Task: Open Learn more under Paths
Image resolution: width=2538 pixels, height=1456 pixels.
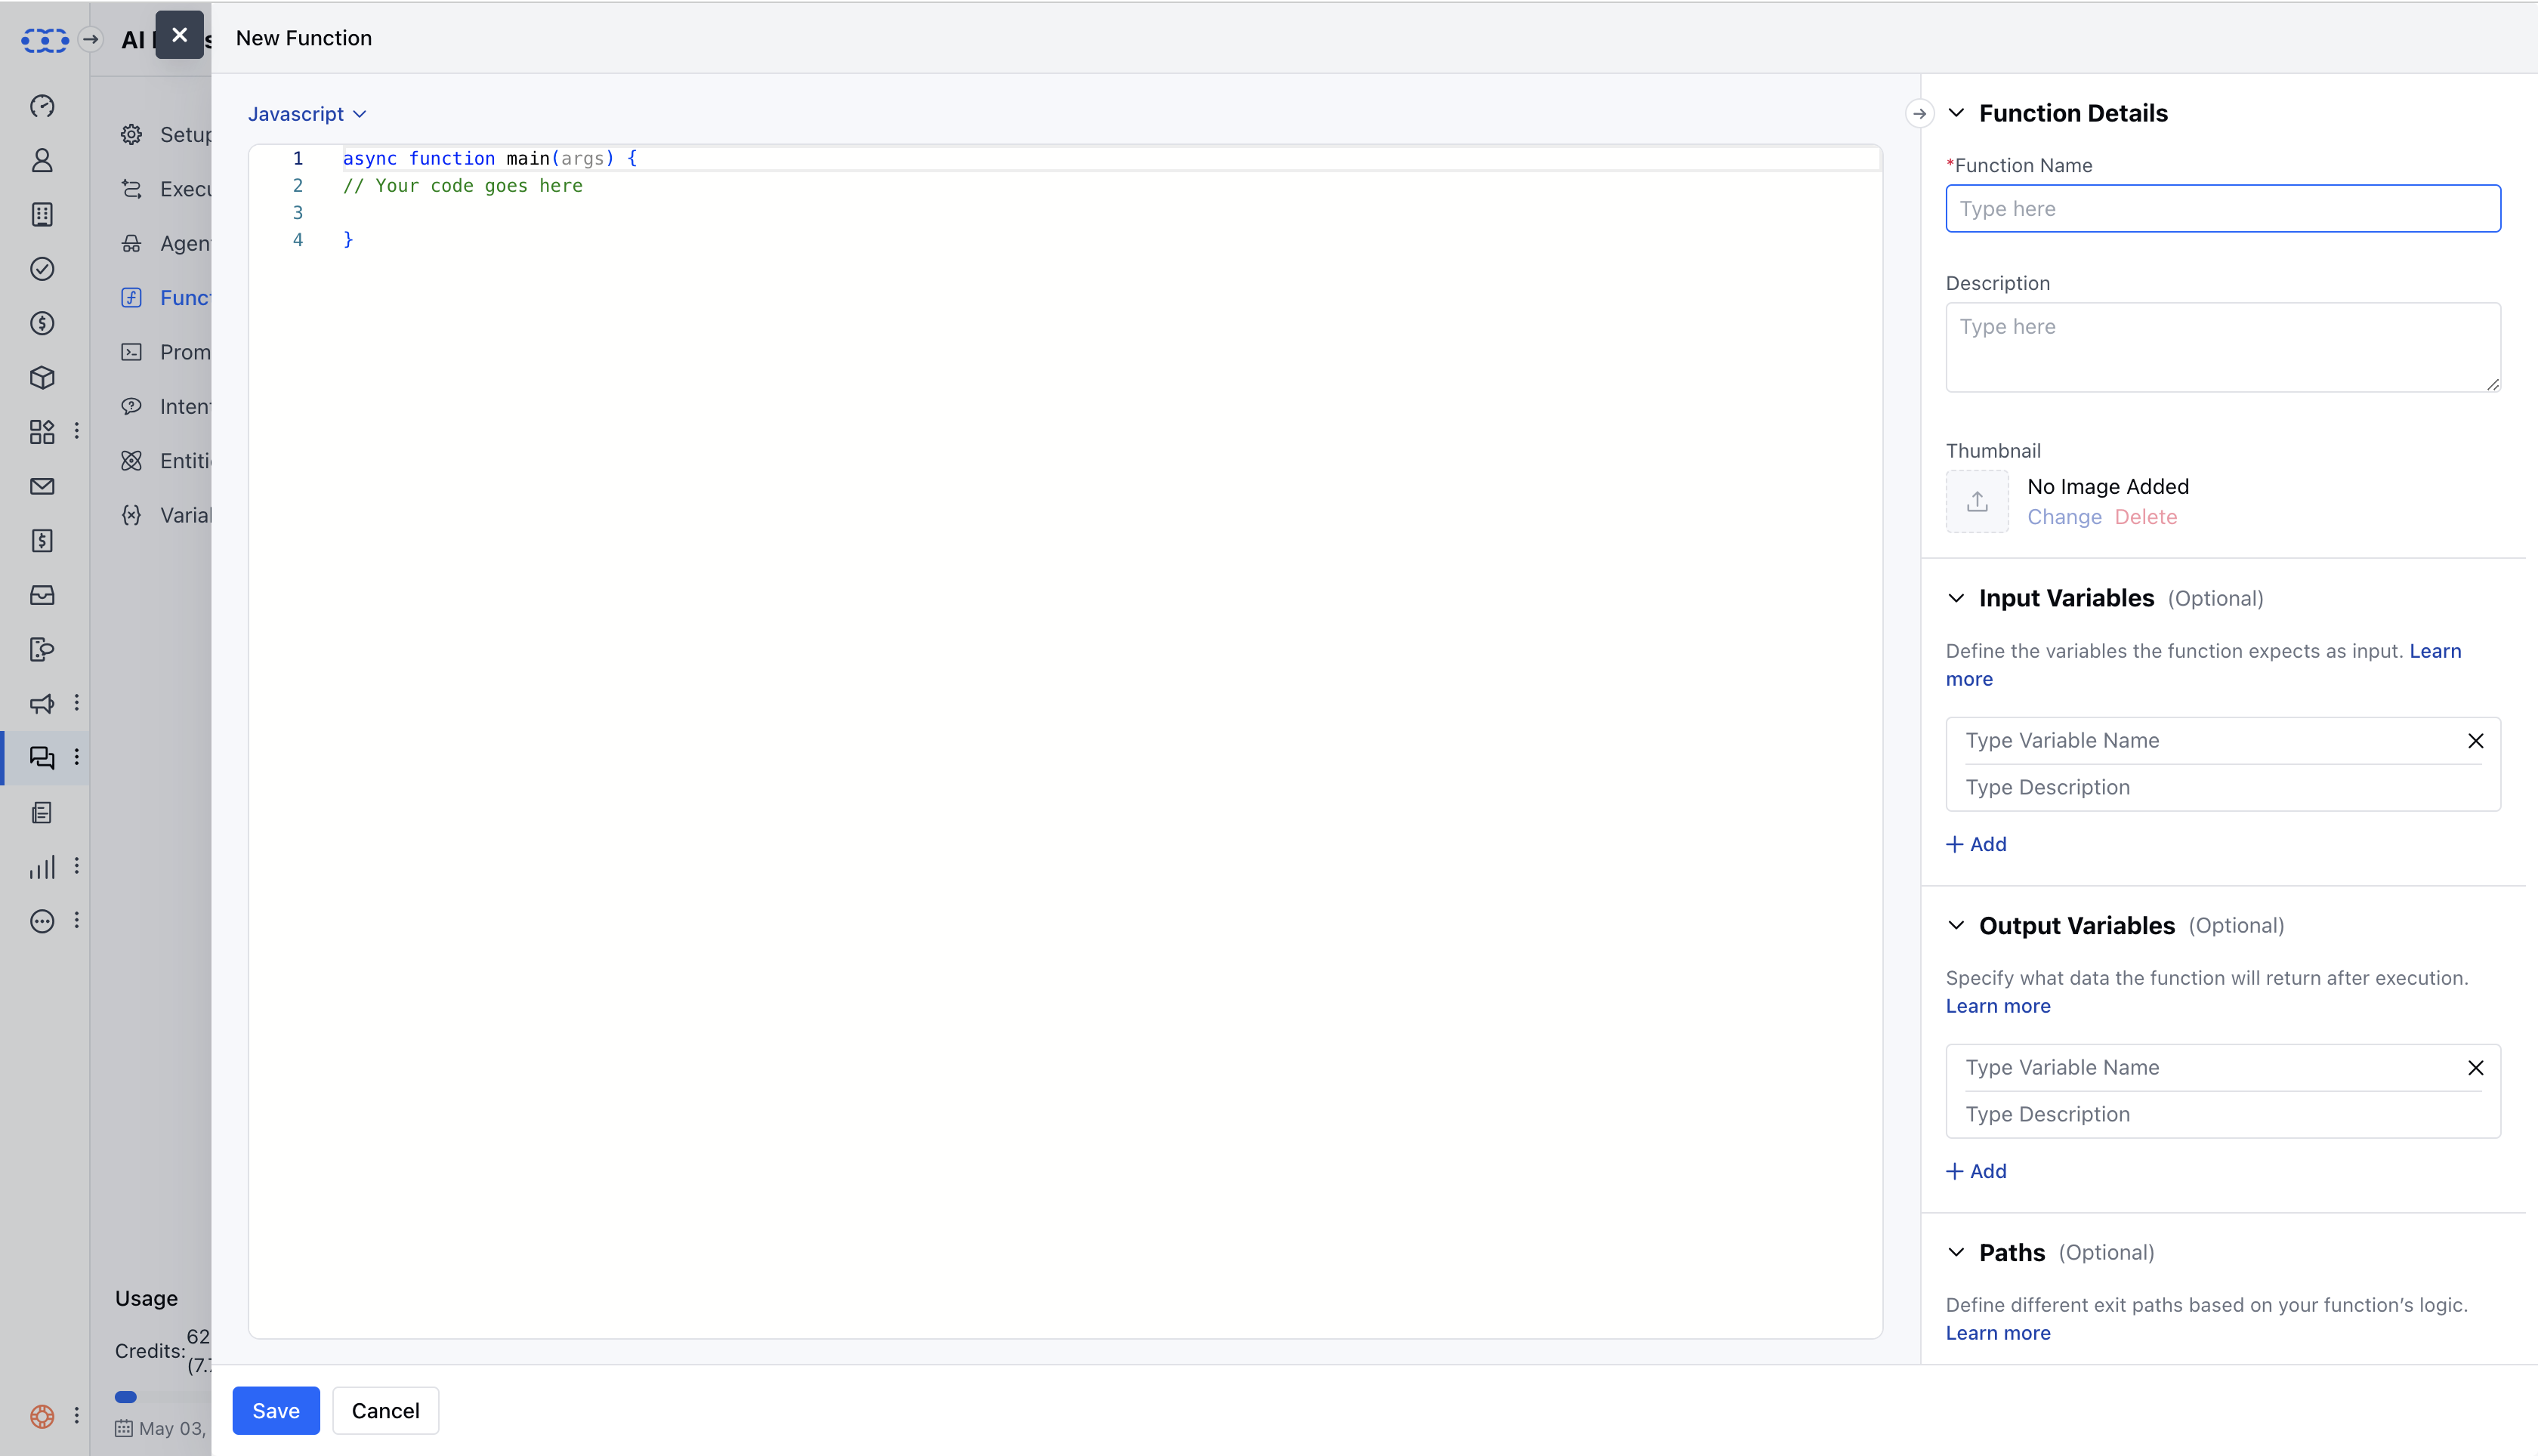Action: (x=1997, y=1333)
